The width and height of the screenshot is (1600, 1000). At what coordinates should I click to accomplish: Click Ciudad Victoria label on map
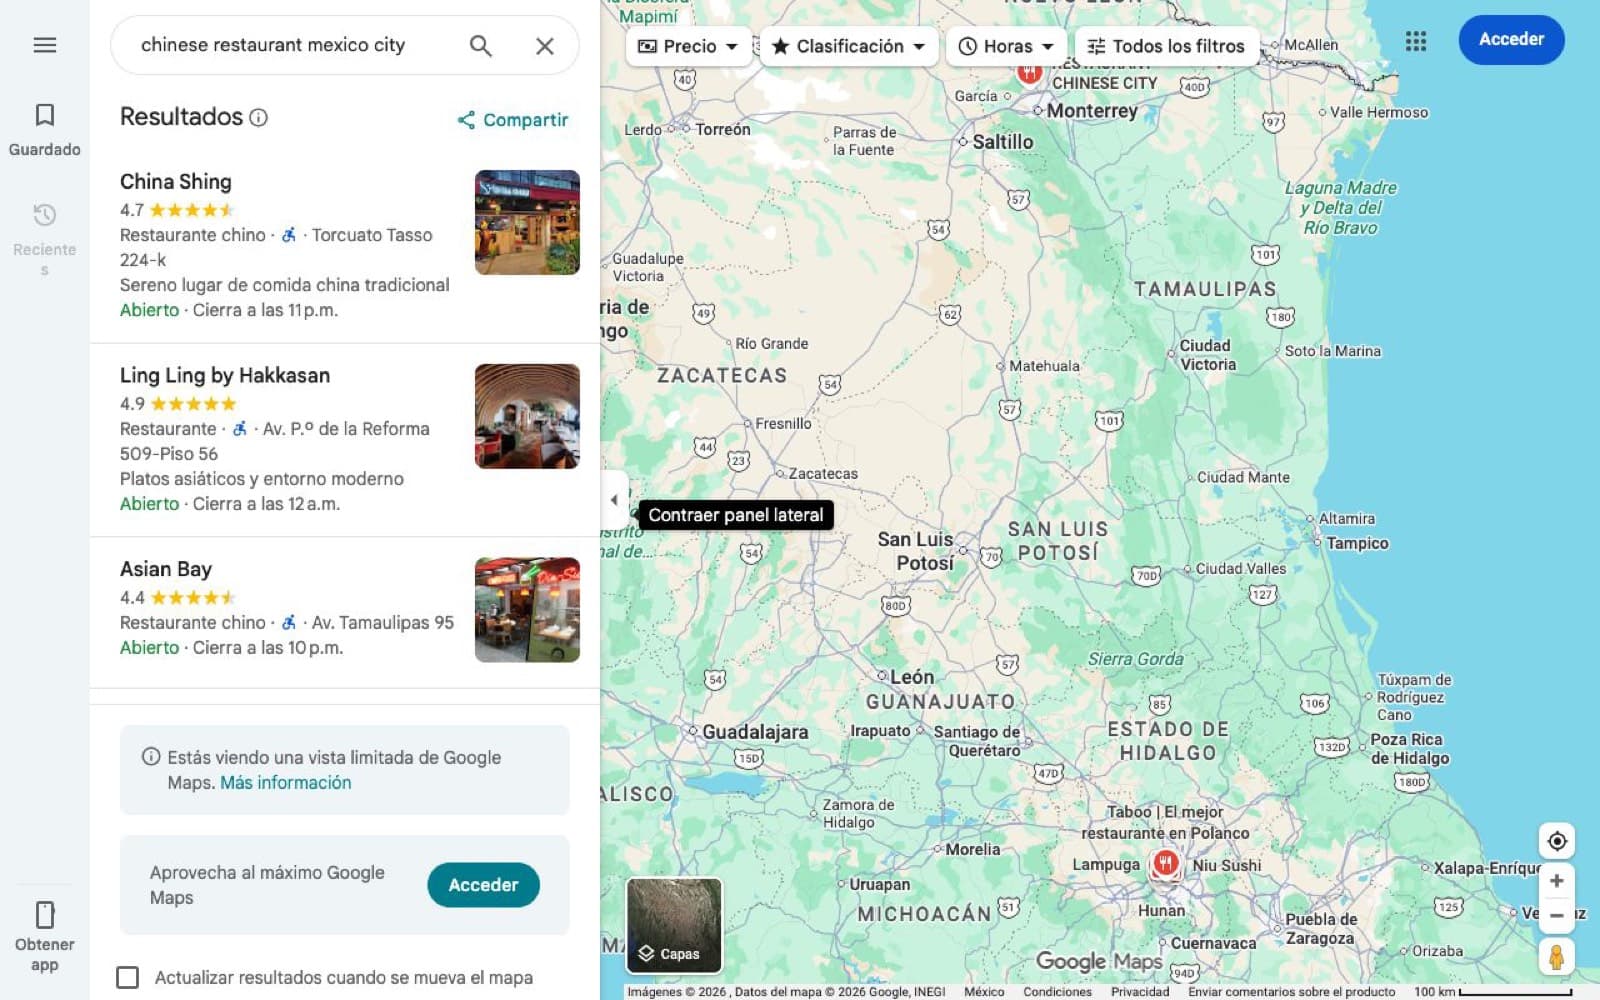(1207, 355)
